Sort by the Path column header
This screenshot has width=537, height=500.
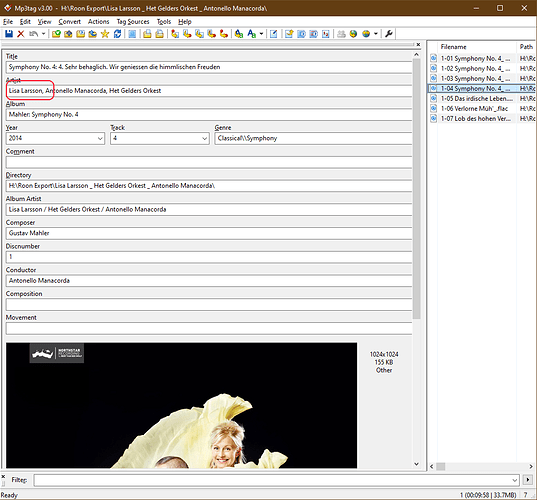526,47
